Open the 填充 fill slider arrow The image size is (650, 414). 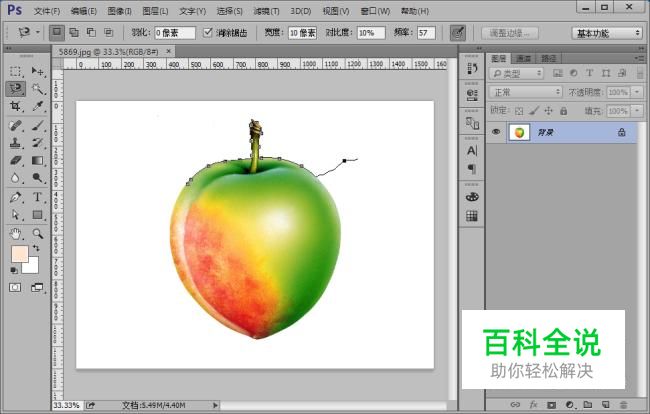point(637,111)
